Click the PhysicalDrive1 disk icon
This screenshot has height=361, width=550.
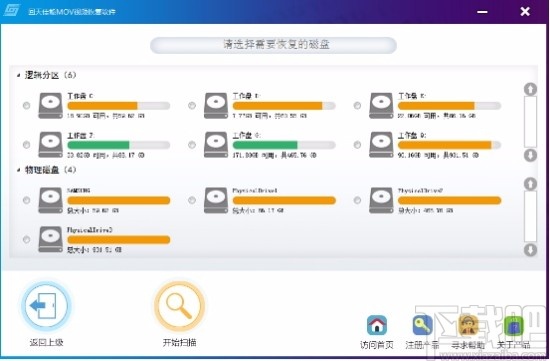point(216,200)
